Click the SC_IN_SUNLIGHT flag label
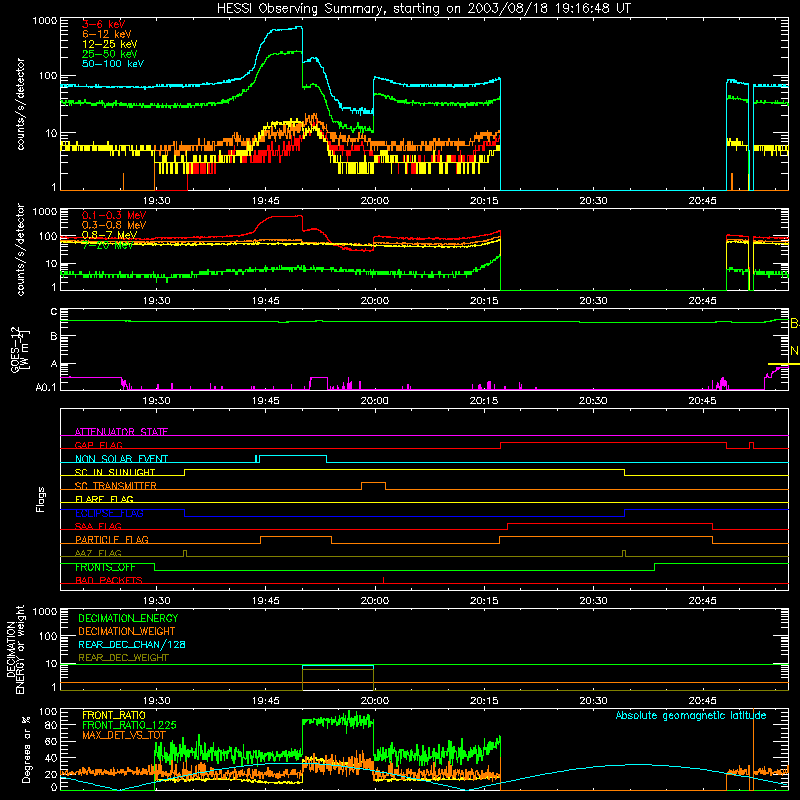Viewport: 800px width, 800px height. pyautogui.click(x=115, y=472)
